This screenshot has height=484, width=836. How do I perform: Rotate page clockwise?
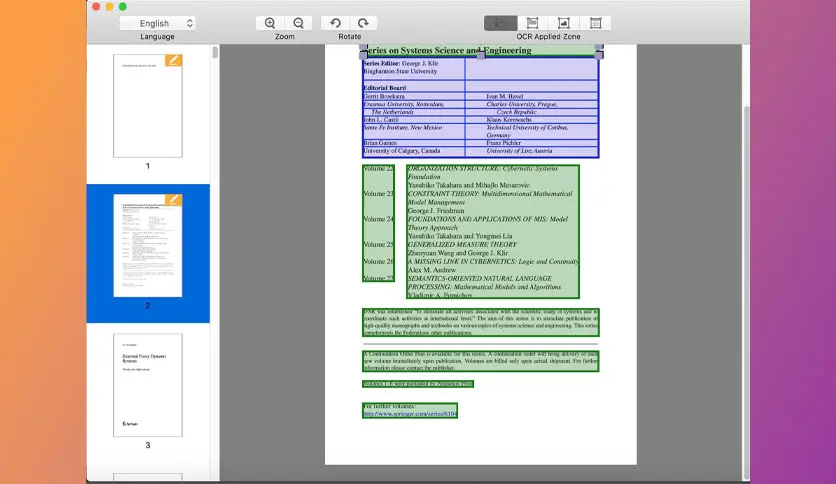[364, 23]
